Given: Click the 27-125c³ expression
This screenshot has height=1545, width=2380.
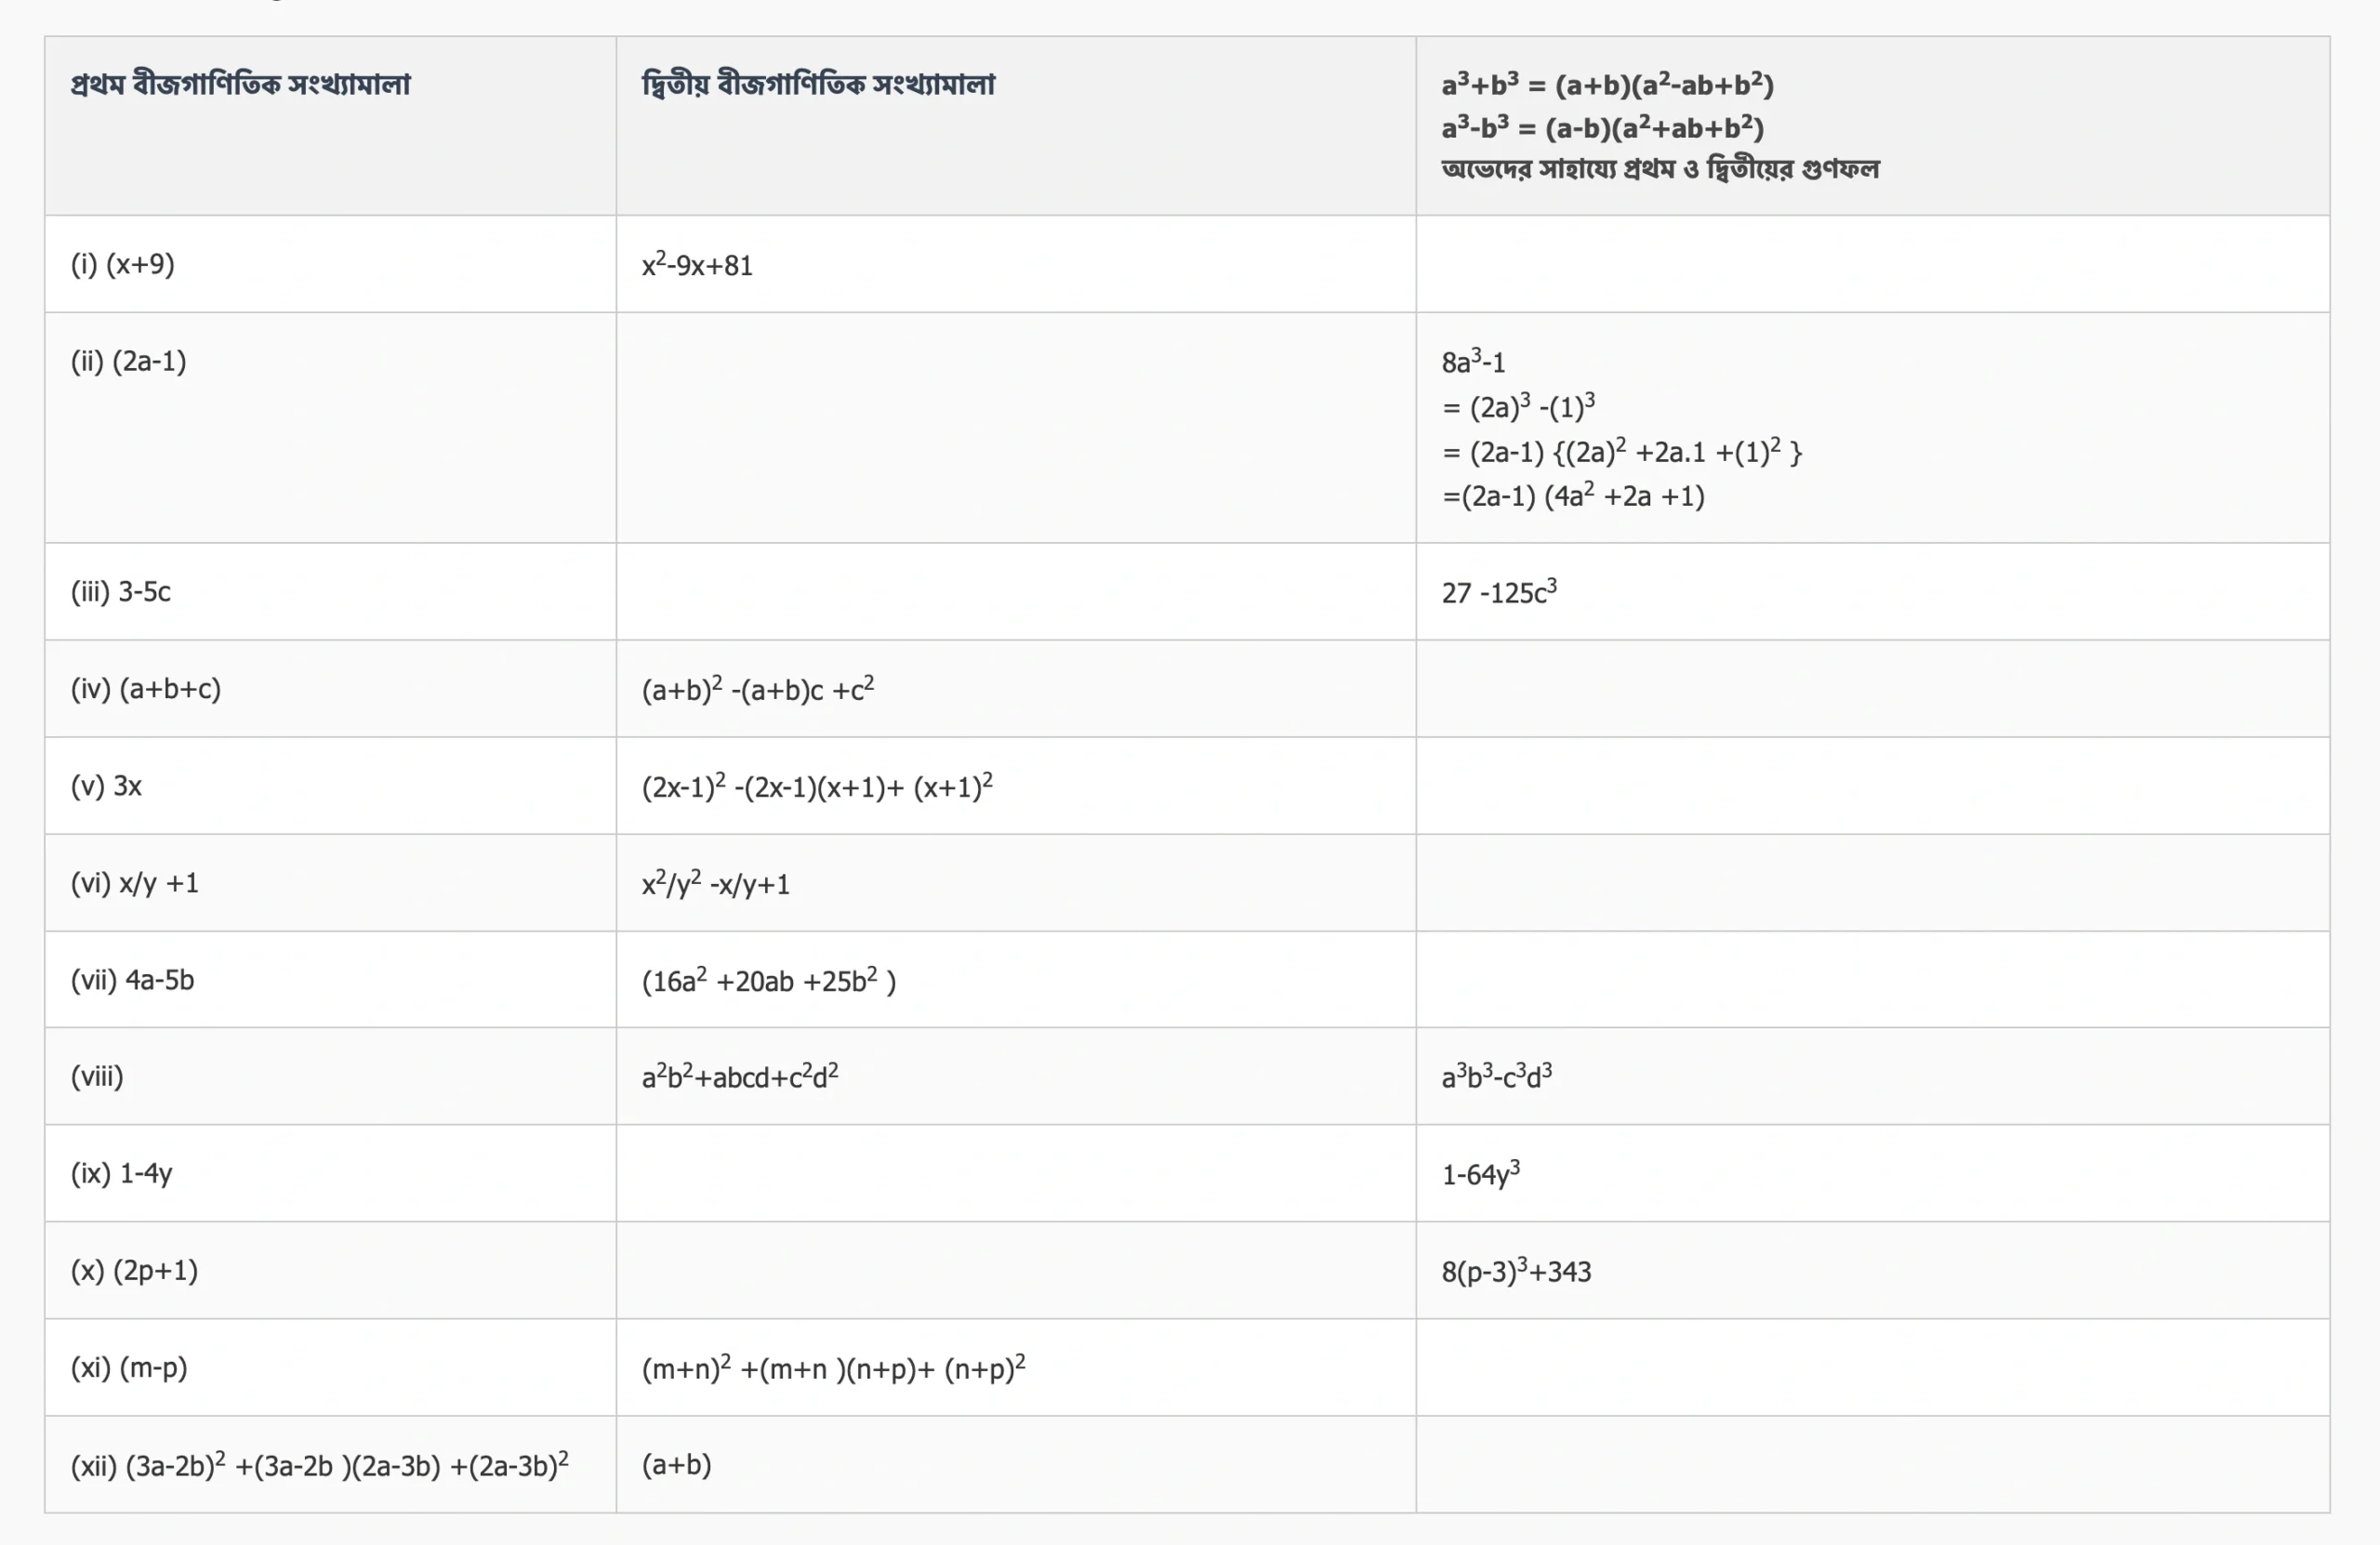Looking at the screenshot, I should [1499, 593].
